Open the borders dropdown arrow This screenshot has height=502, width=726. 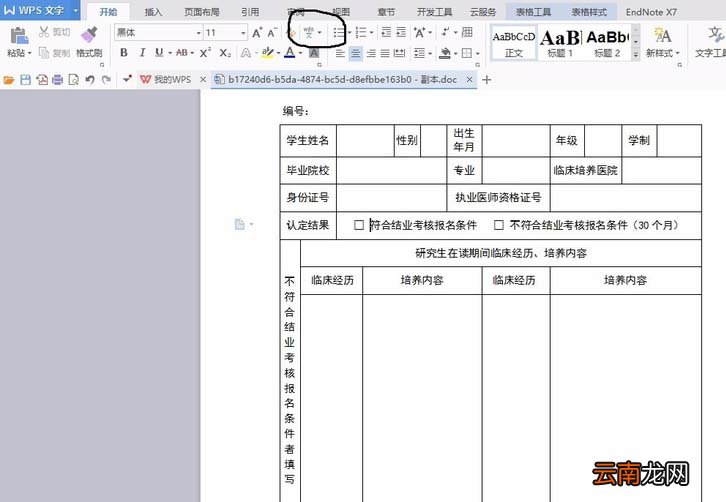click(x=477, y=54)
